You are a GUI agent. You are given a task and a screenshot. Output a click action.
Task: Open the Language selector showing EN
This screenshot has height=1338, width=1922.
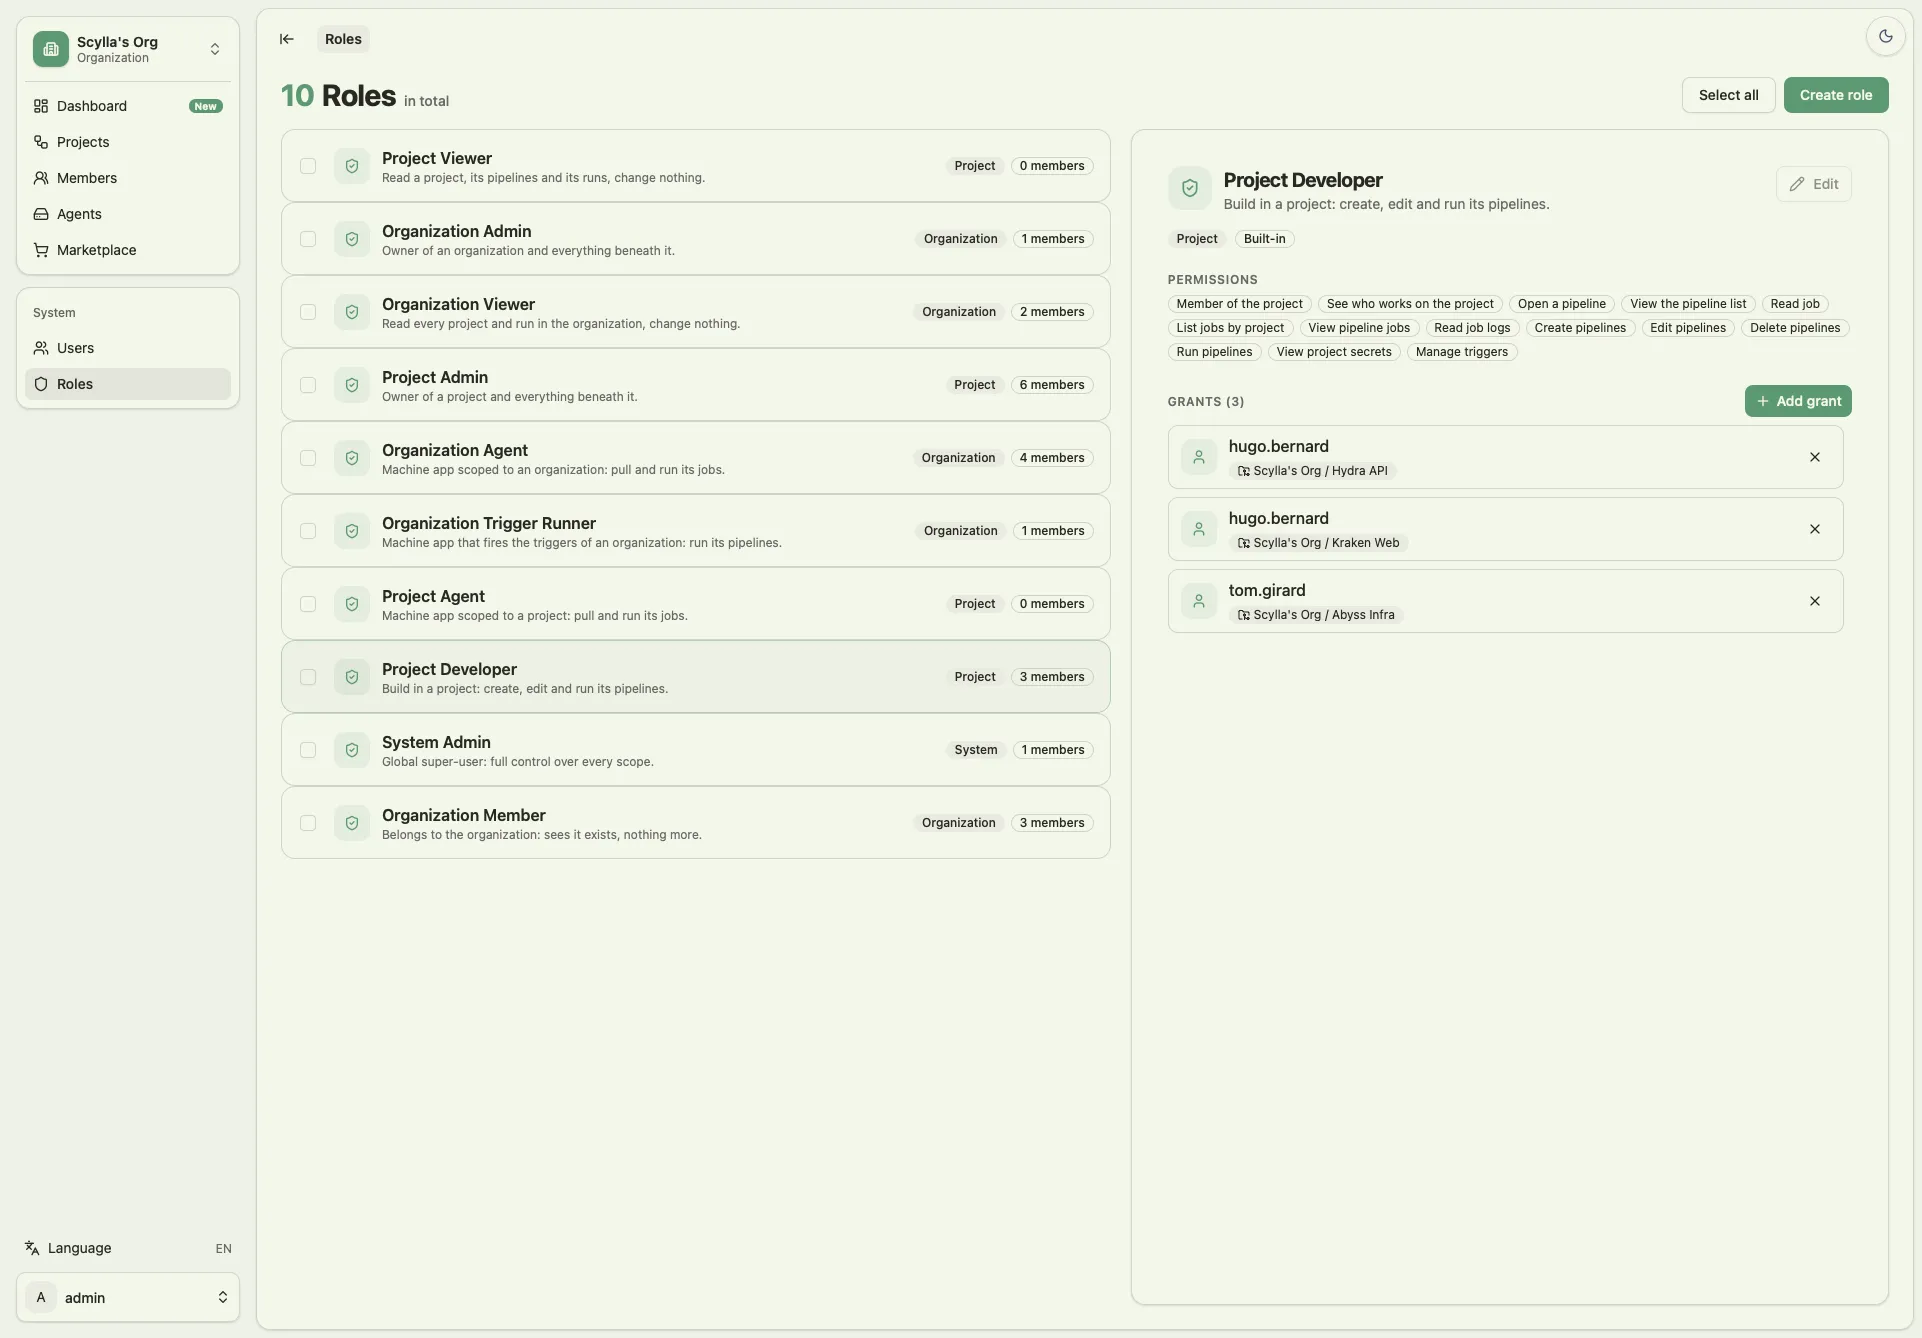point(128,1248)
